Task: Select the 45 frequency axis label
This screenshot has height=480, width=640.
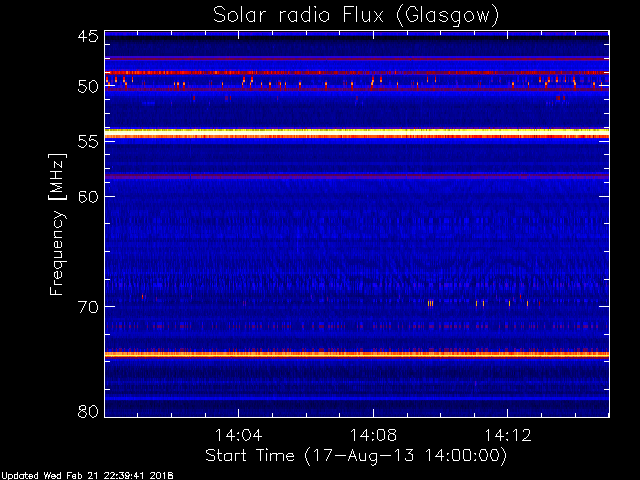Action: (88, 36)
